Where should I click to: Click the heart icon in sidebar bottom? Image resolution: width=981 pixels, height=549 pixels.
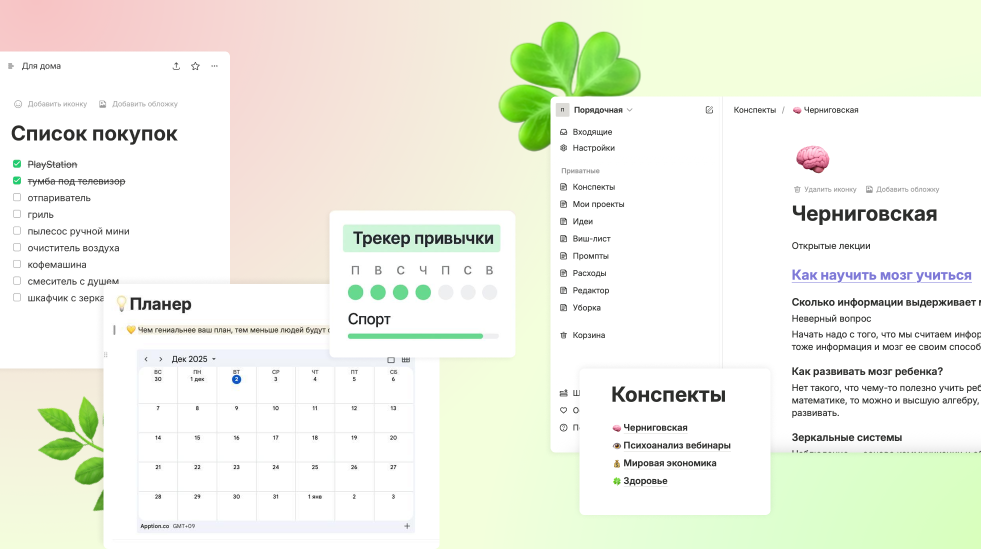point(563,410)
